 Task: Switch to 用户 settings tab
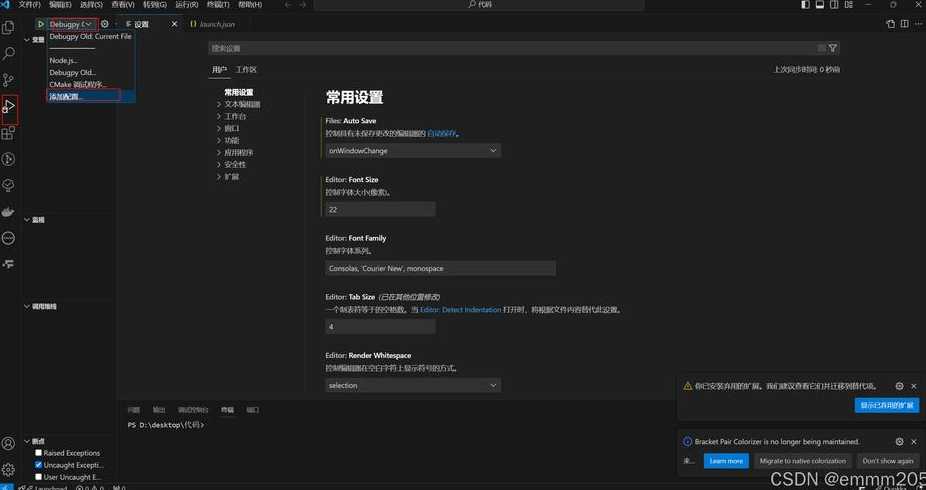pyautogui.click(x=219, y=70)
